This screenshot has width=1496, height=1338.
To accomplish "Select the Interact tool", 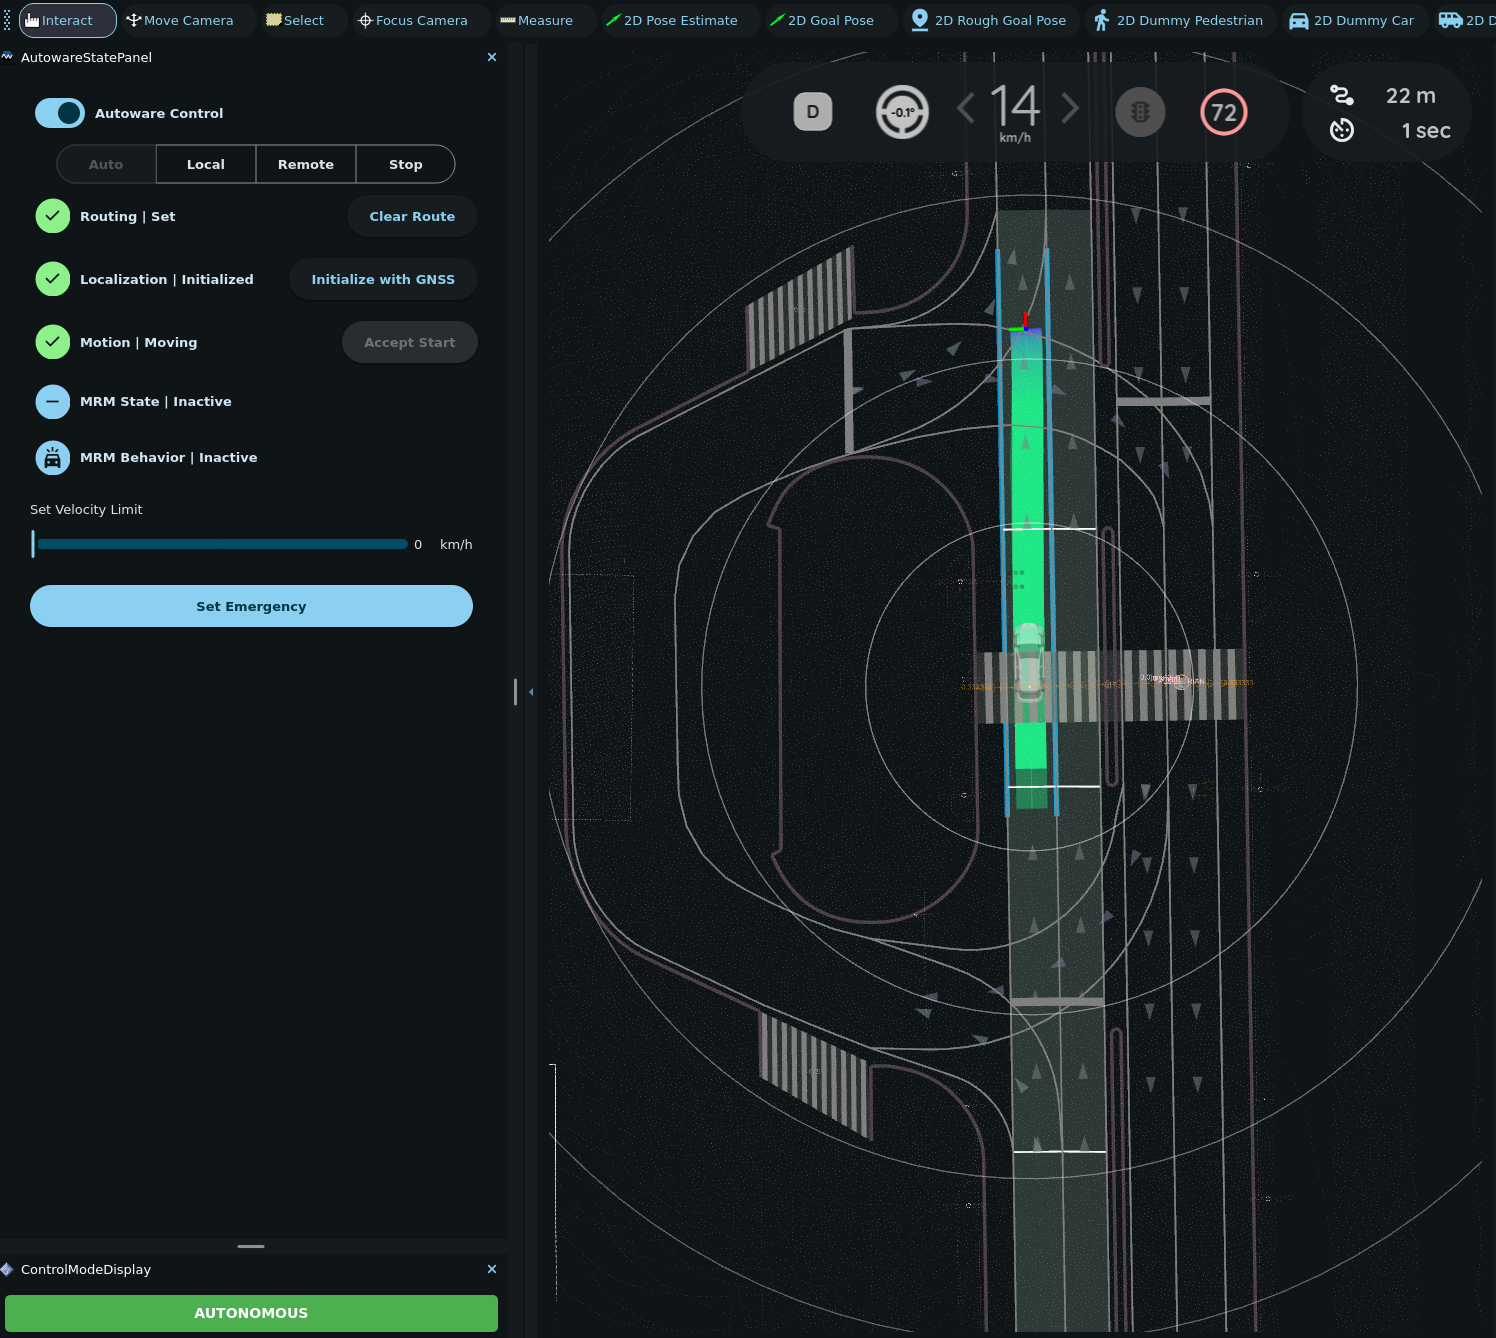I will (x=67, y=21).
